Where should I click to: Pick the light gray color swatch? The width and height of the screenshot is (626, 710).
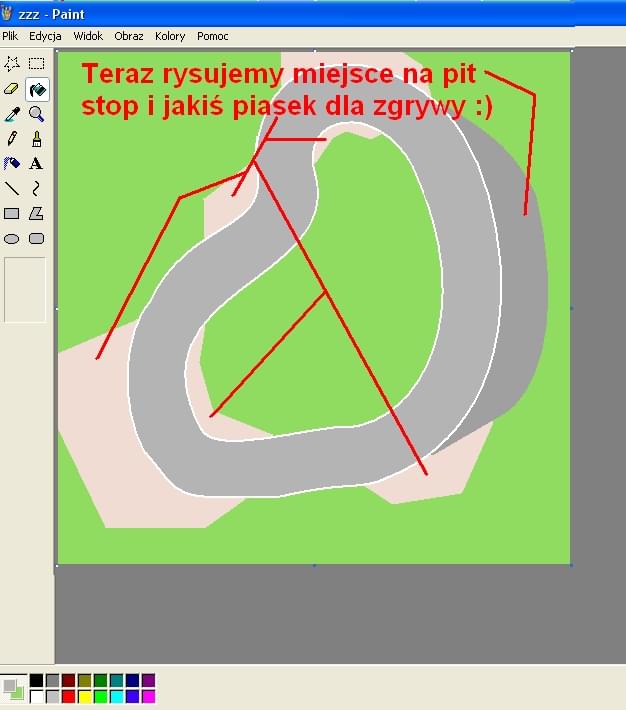pyautogui.click(x=53, y=696)
